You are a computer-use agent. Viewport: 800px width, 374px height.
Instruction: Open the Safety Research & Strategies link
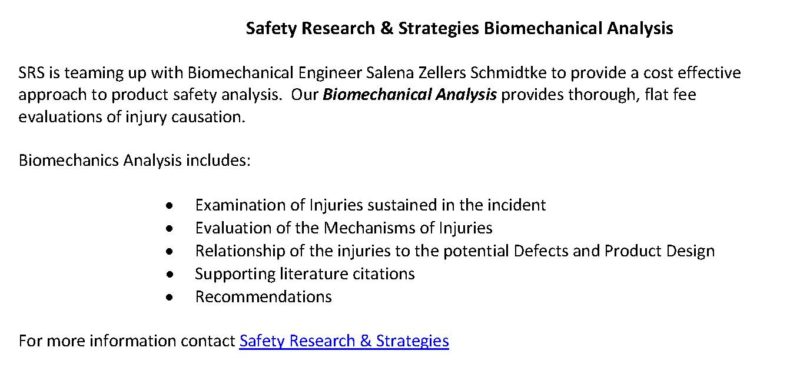coord(344,340)
